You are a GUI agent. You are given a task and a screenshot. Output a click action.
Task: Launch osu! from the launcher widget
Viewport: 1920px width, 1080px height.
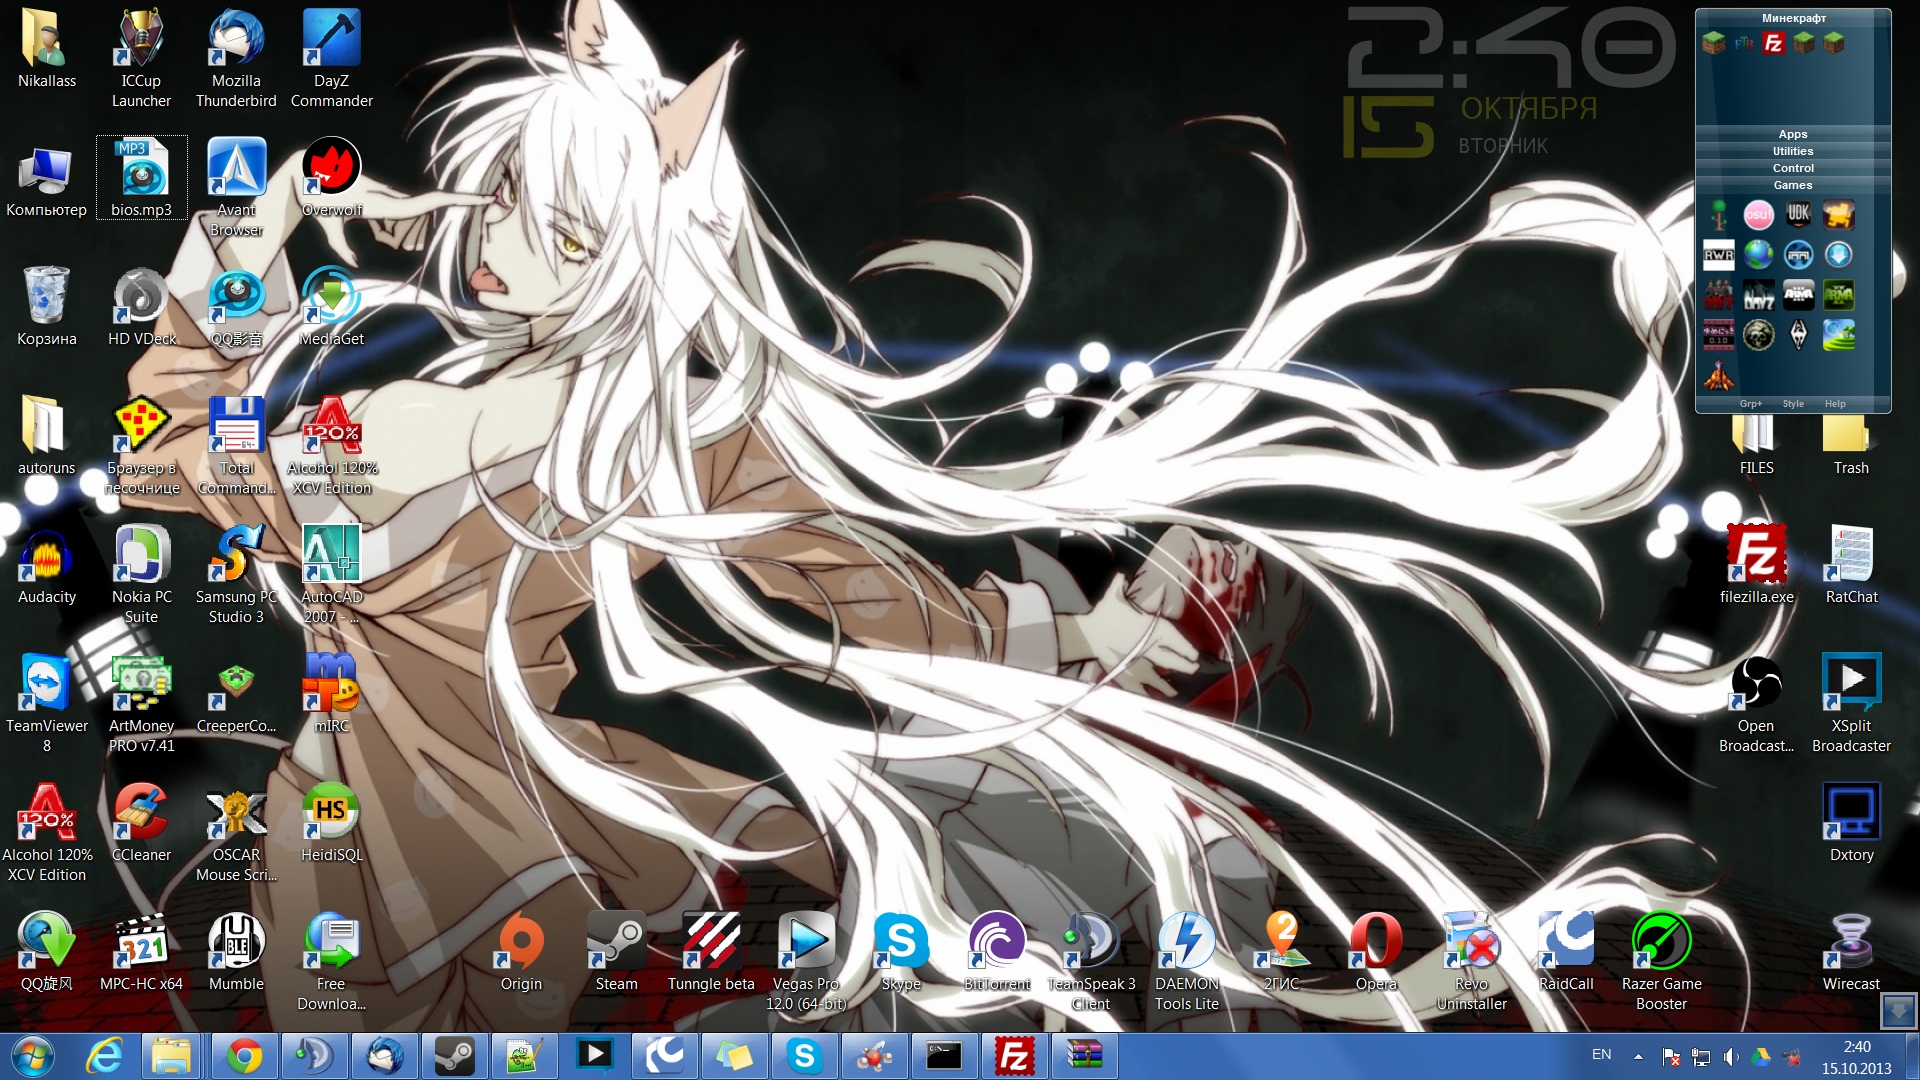point(1758,215)
